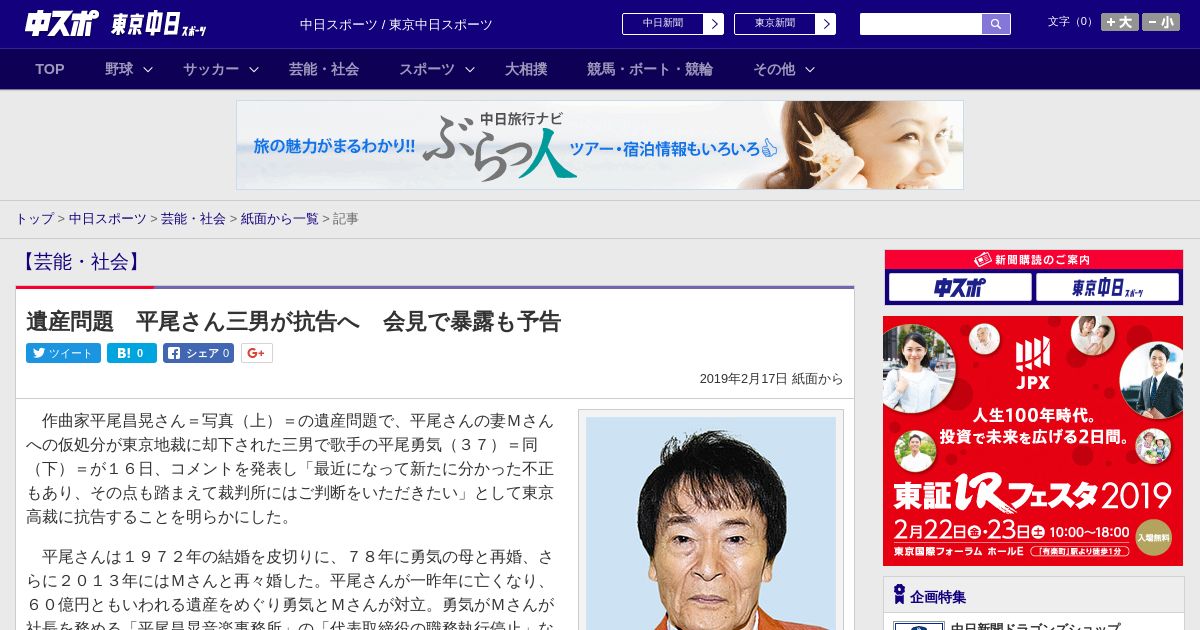The height and width of the screenshot is (630, 1200).
Task: Click 中日スポーツ breadcrumb link
Action: coord(108,218)
